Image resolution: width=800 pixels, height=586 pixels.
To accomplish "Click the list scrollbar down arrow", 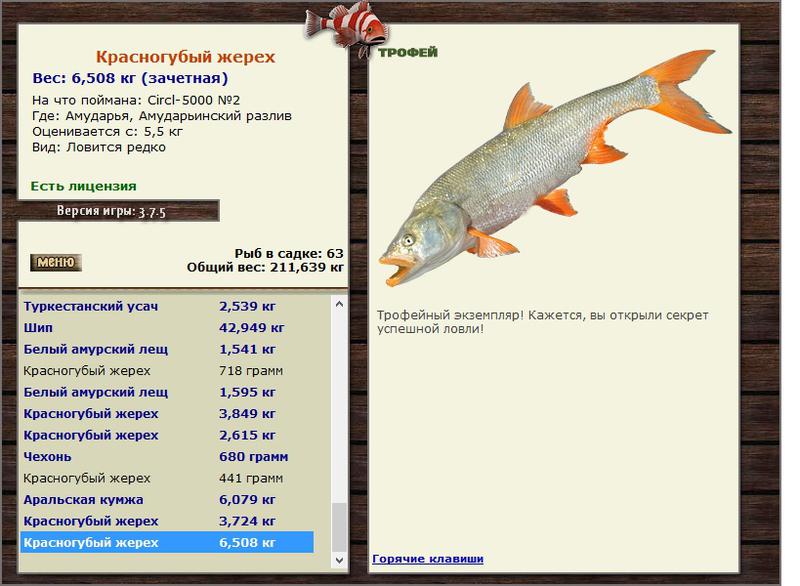I will click(x=339, y=560).
